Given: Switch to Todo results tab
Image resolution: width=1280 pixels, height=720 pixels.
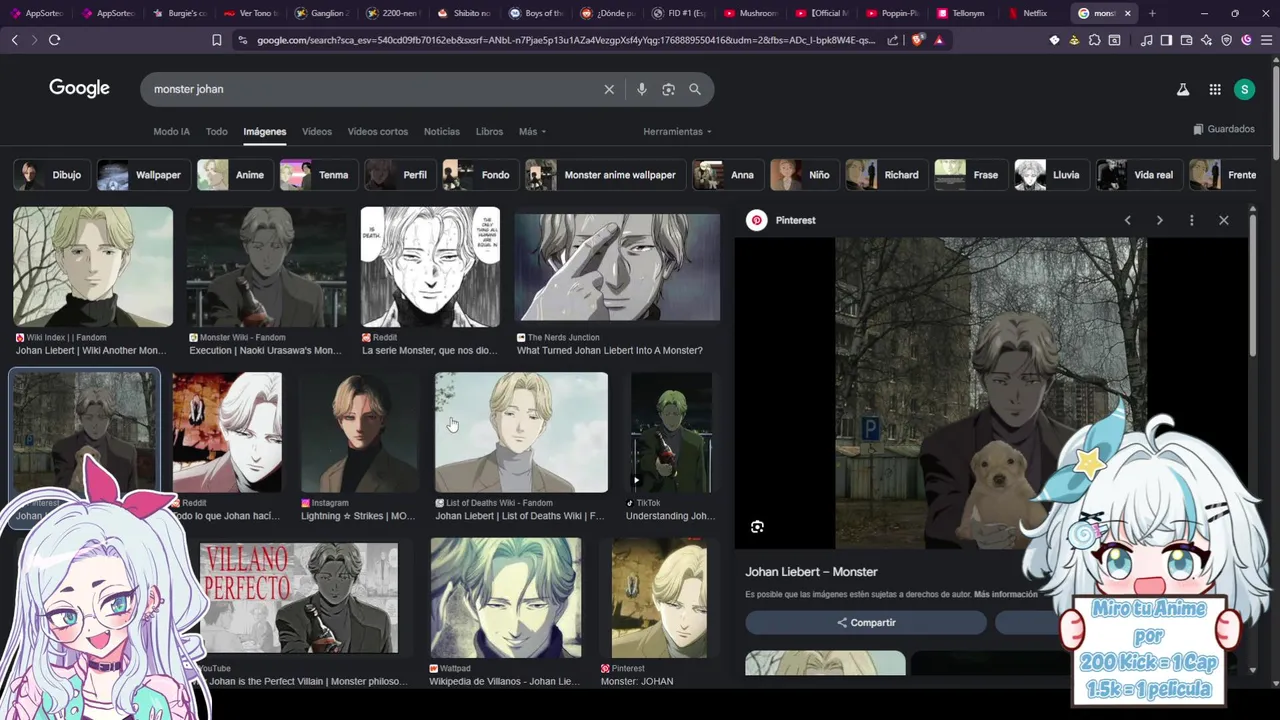Looking at the screenshot, I should tap(217, 132).
